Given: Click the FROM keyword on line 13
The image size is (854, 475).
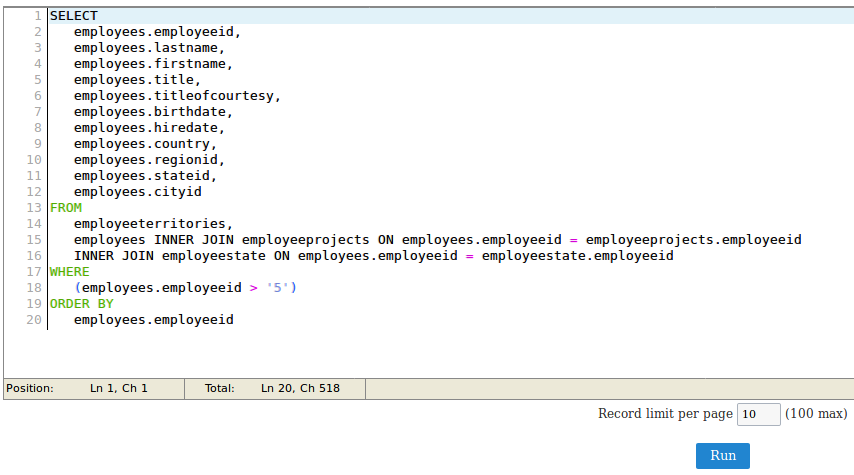Looking at the screenshot, I should [x=66, y=208].
